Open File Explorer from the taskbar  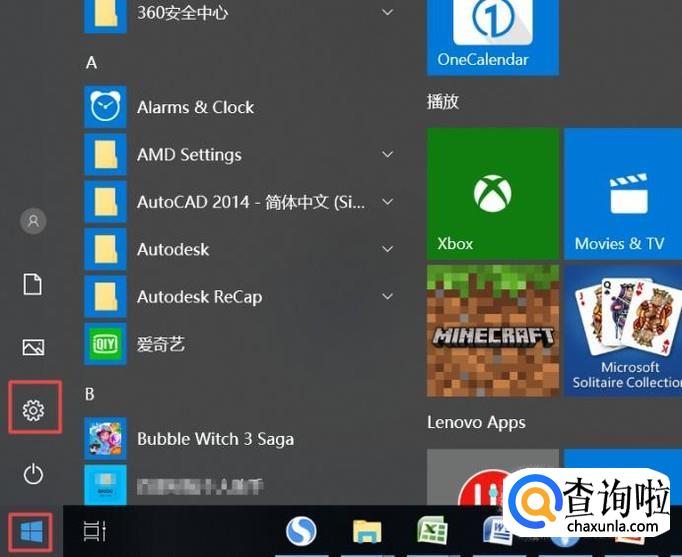367,531
